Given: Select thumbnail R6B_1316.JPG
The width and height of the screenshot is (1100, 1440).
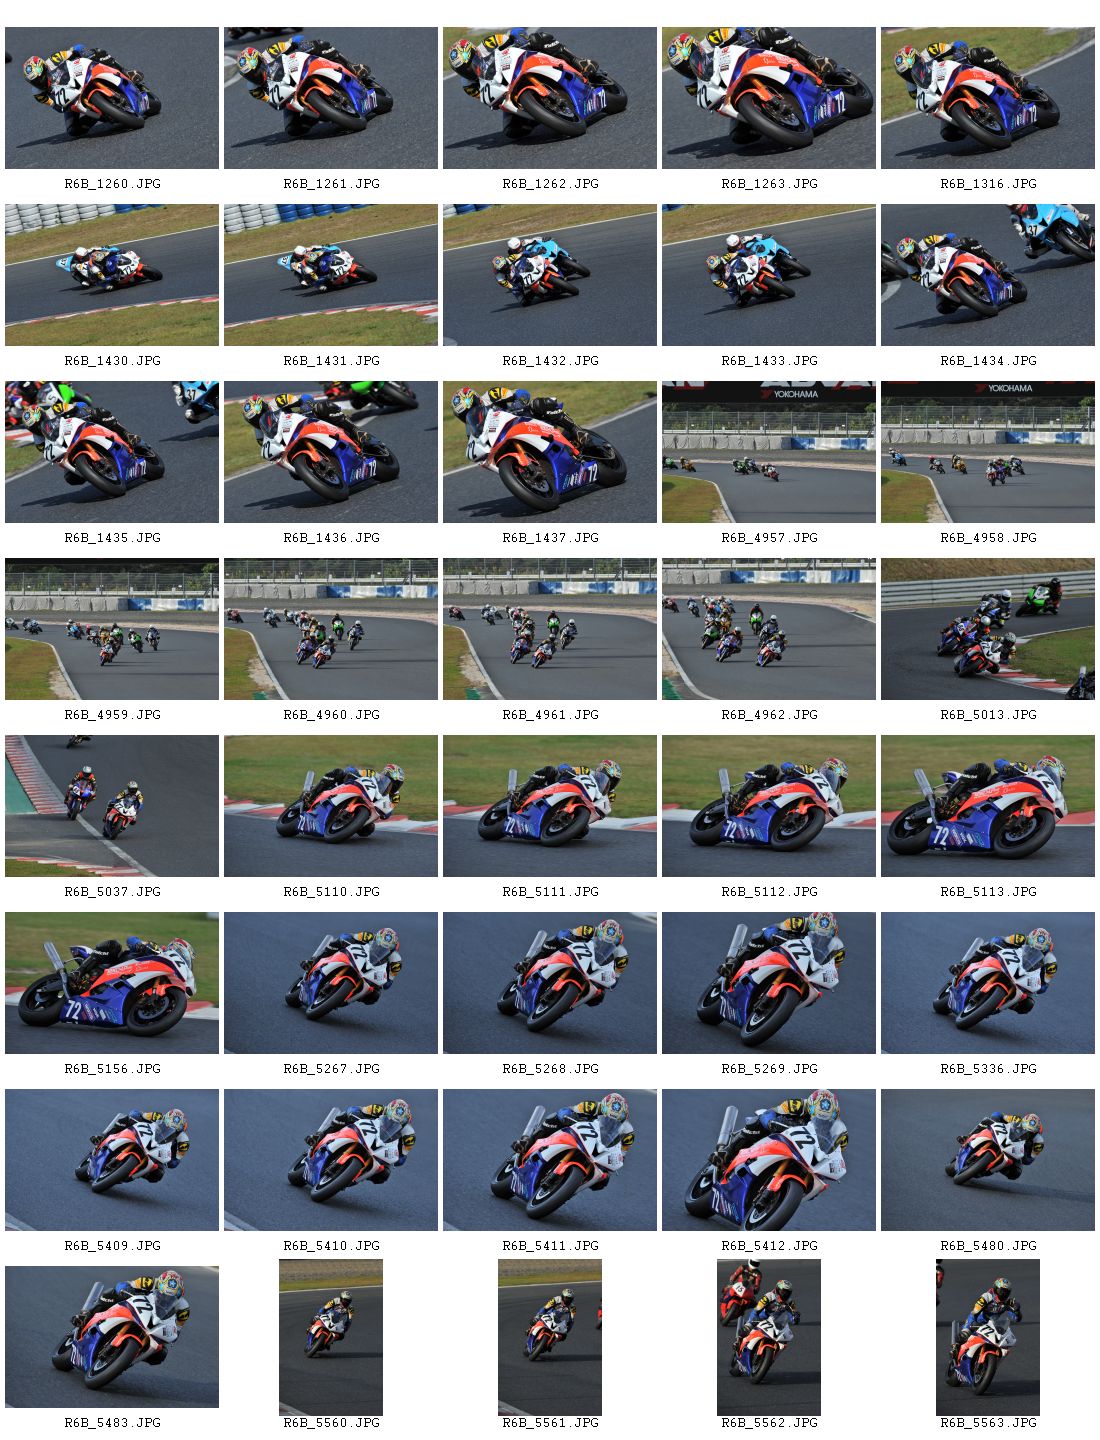Looking at the screenshot, I should tap(988, 98).
